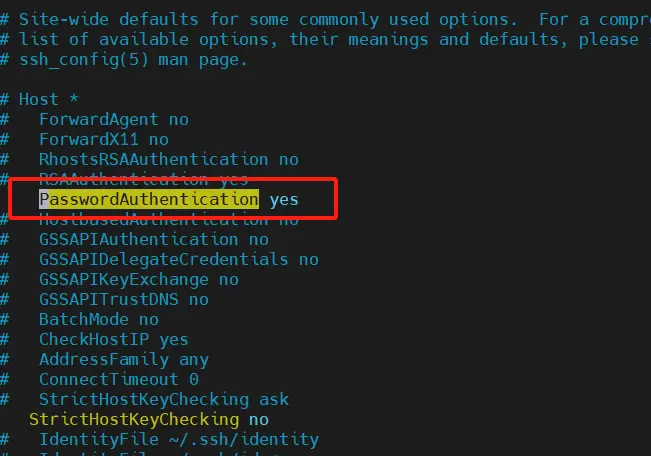Place cursor on the ForwardAgent no line
The image size is (651, 456).
pos(113,119)
